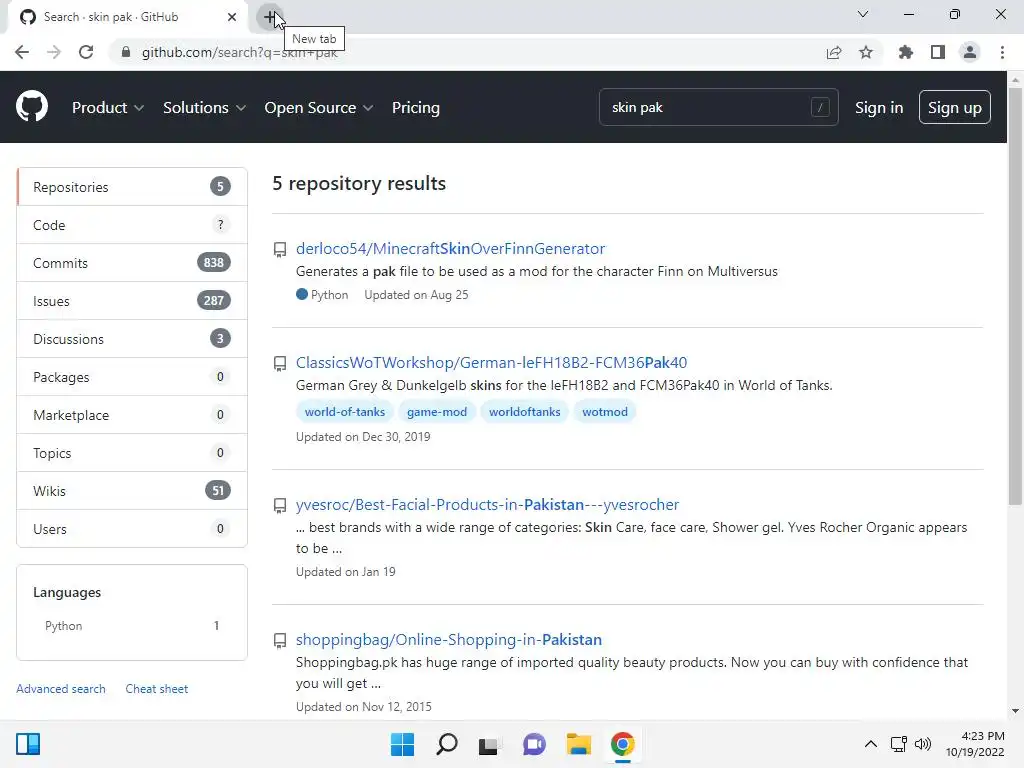Go forward to next page
1024x768 pixels.
coord(54,52)
